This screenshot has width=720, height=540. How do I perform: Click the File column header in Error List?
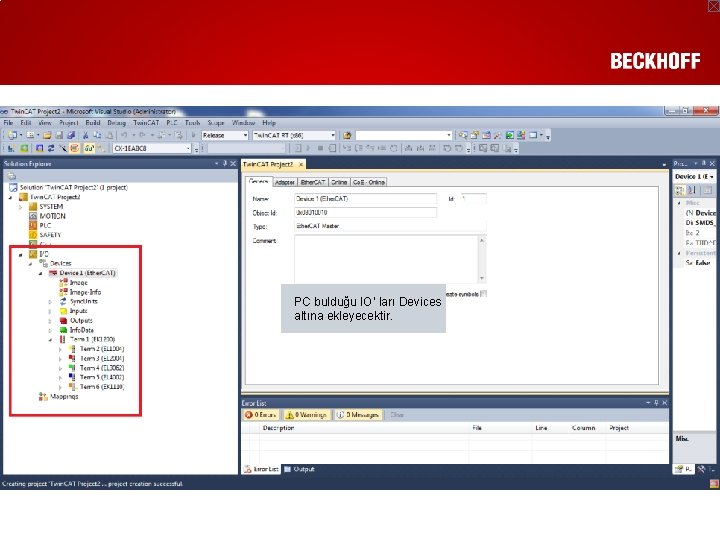click(477, 428)
